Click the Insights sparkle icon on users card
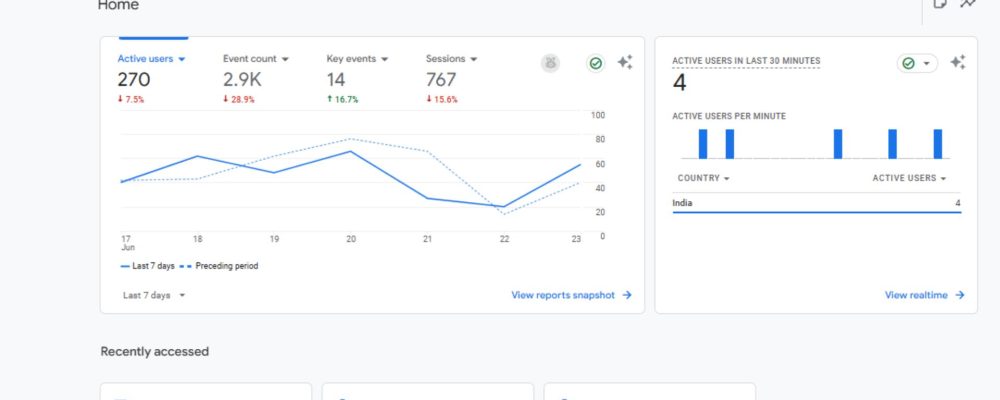Screen dimensions: 1000x400 click(x=625, y=63)
